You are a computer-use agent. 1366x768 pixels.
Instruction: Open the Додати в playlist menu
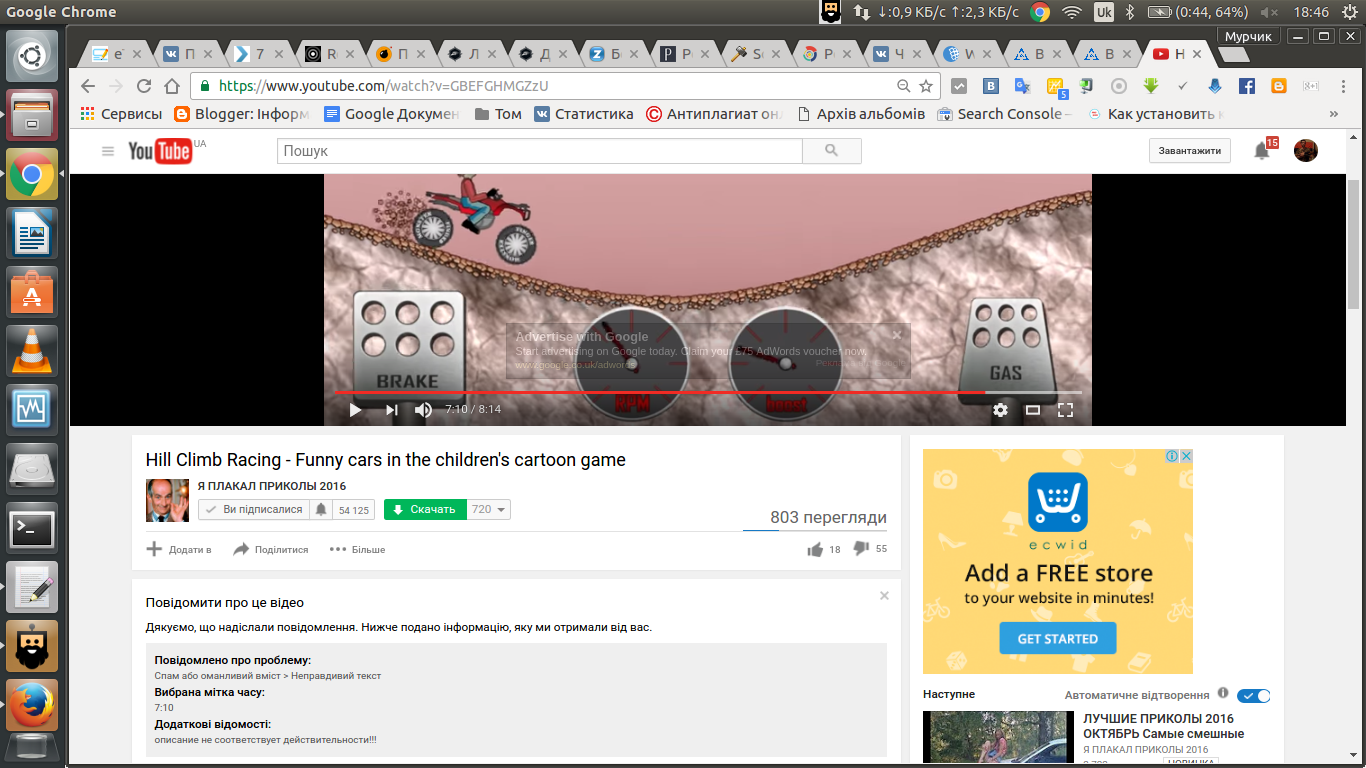click(x=179, y=549)
